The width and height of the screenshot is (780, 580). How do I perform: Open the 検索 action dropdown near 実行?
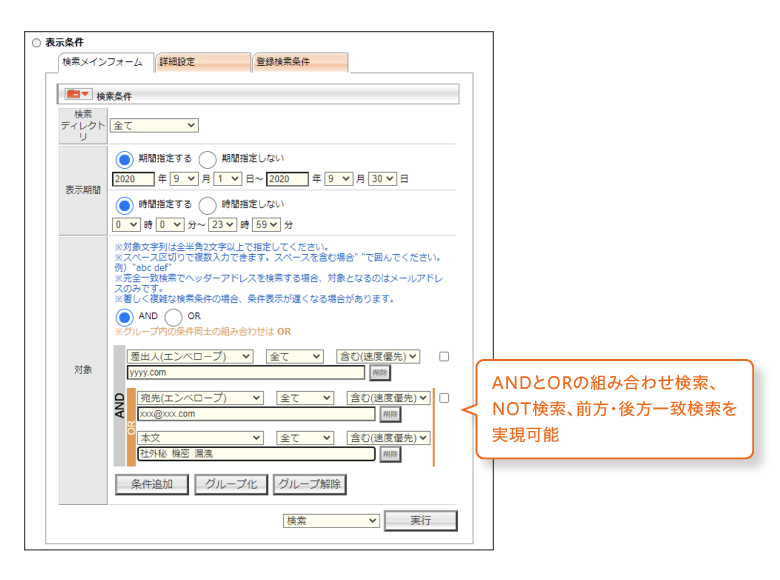[x=331, y=521]
